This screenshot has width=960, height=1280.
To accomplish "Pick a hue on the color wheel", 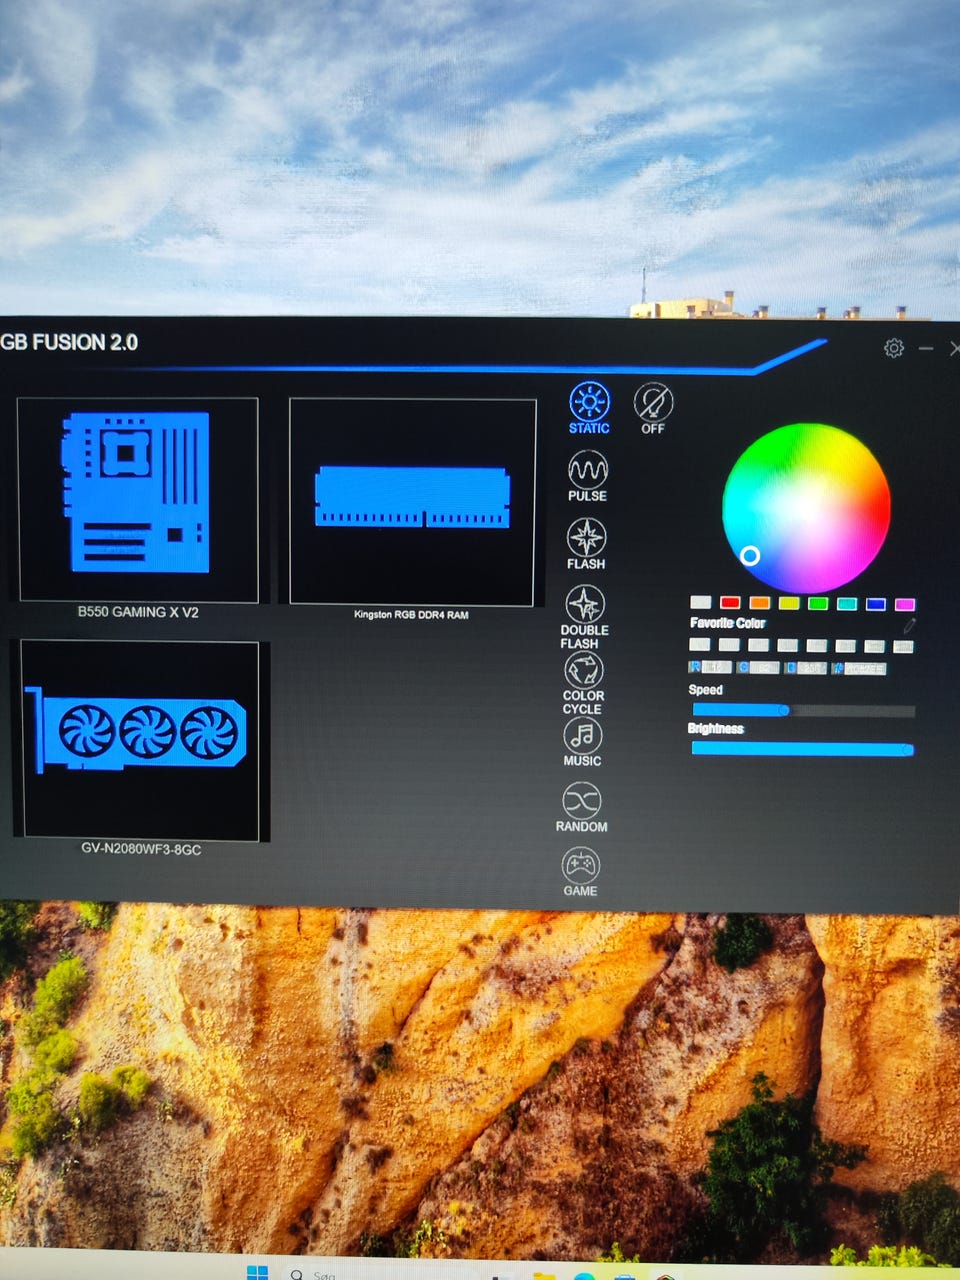I will [806, 508].
